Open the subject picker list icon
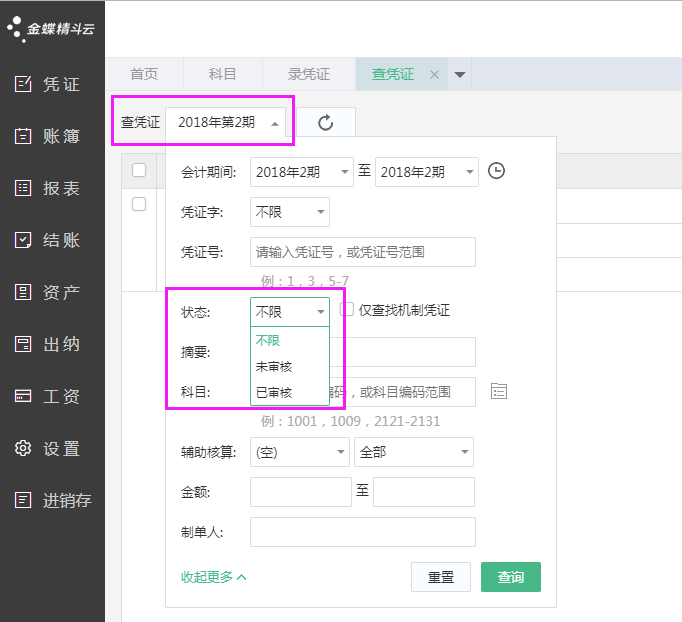Screen dimensions: 682x622 (500, 391)
